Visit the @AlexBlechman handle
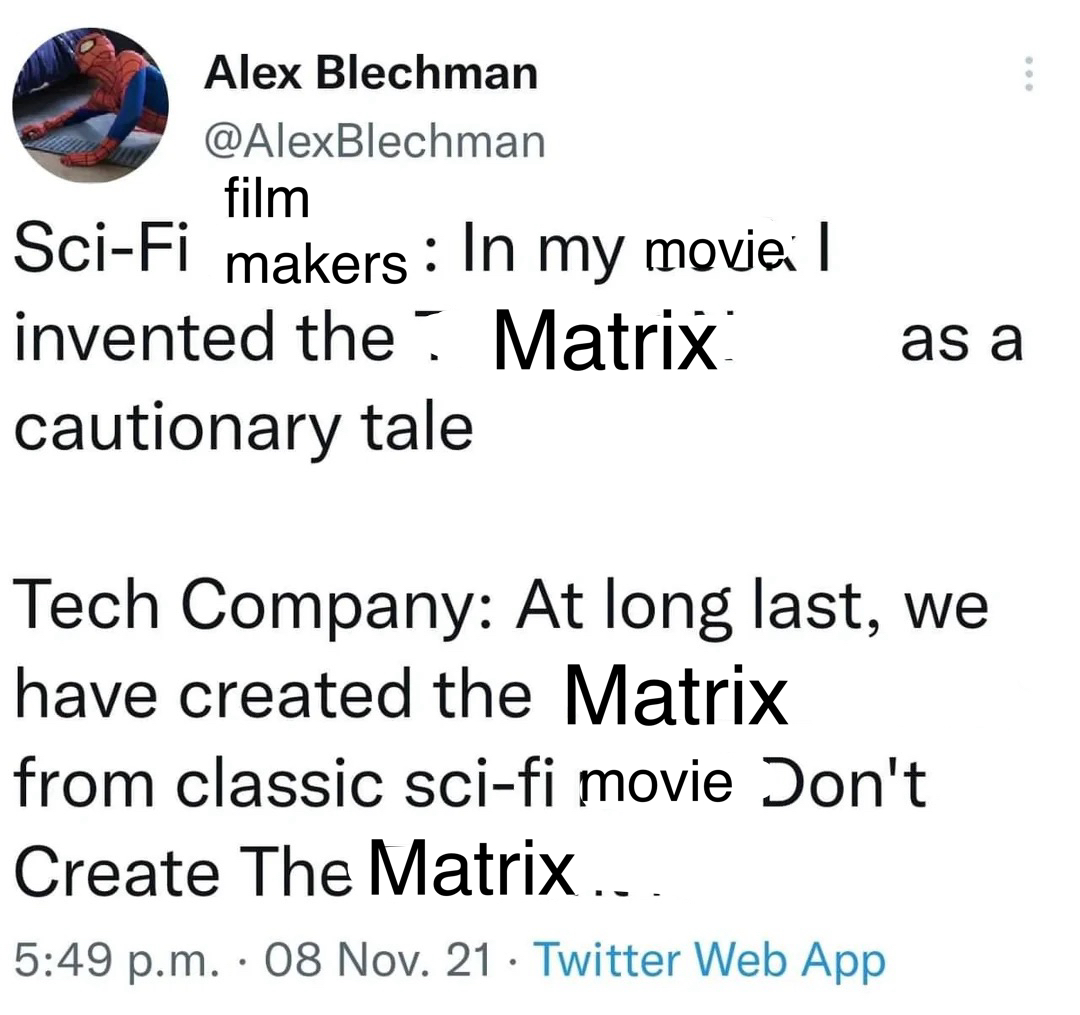Screen dimensions: 1080x1015 pos(375,141)
